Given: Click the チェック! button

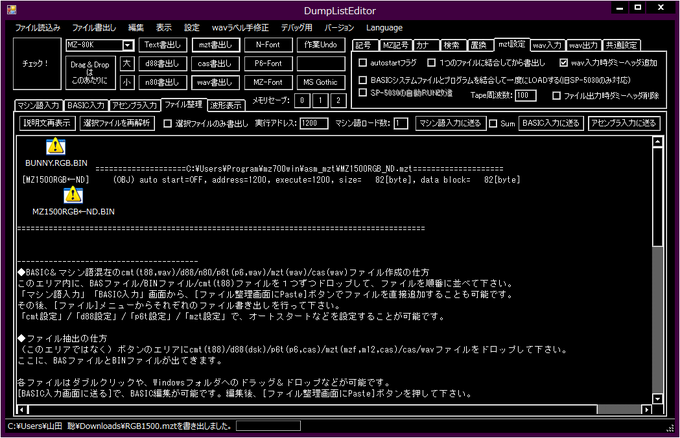Looking at the screenshot, I should pos(37,63).
